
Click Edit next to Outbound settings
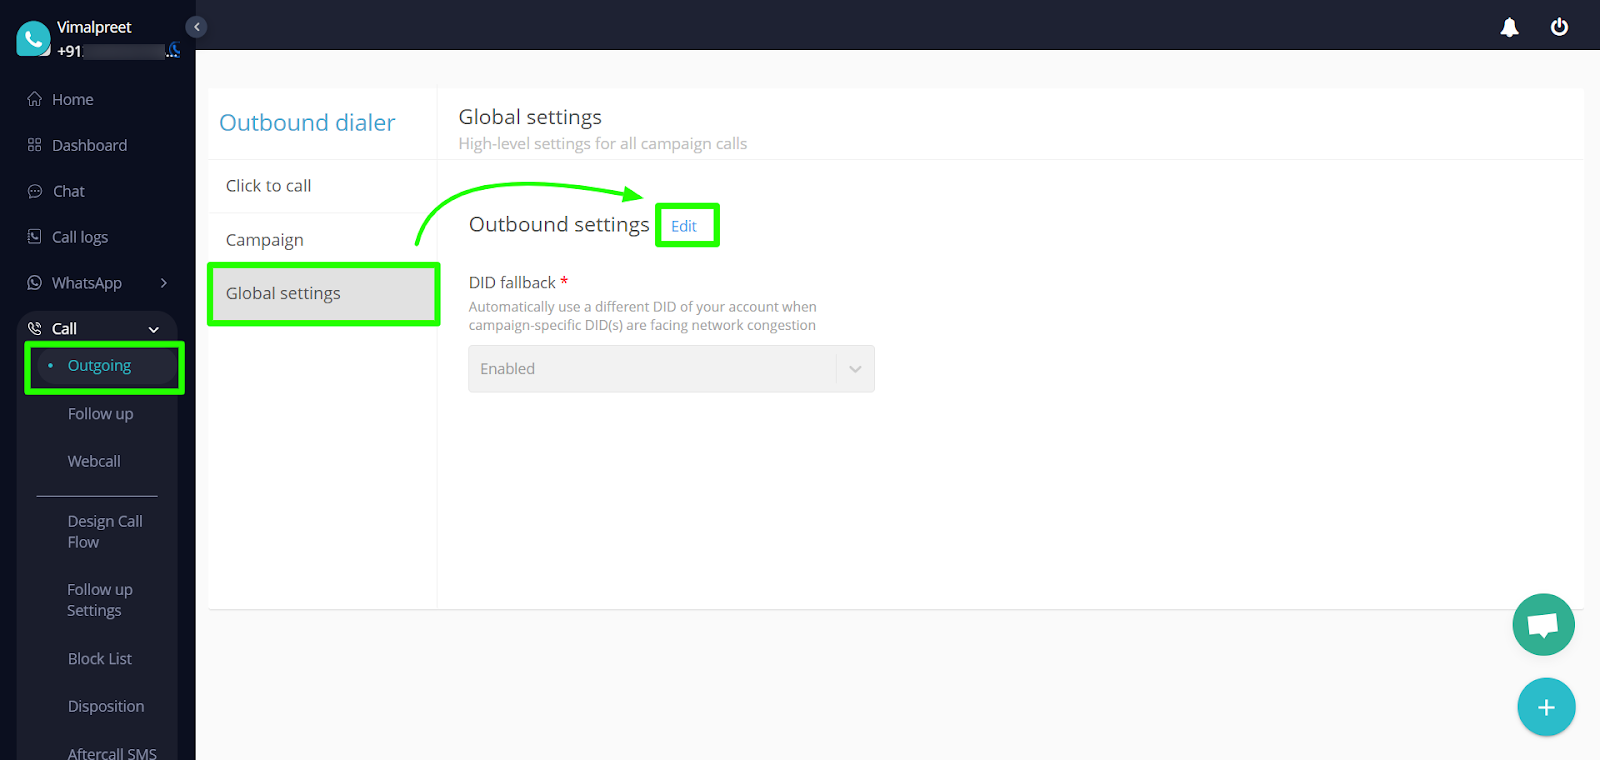(x=684, y=226)
